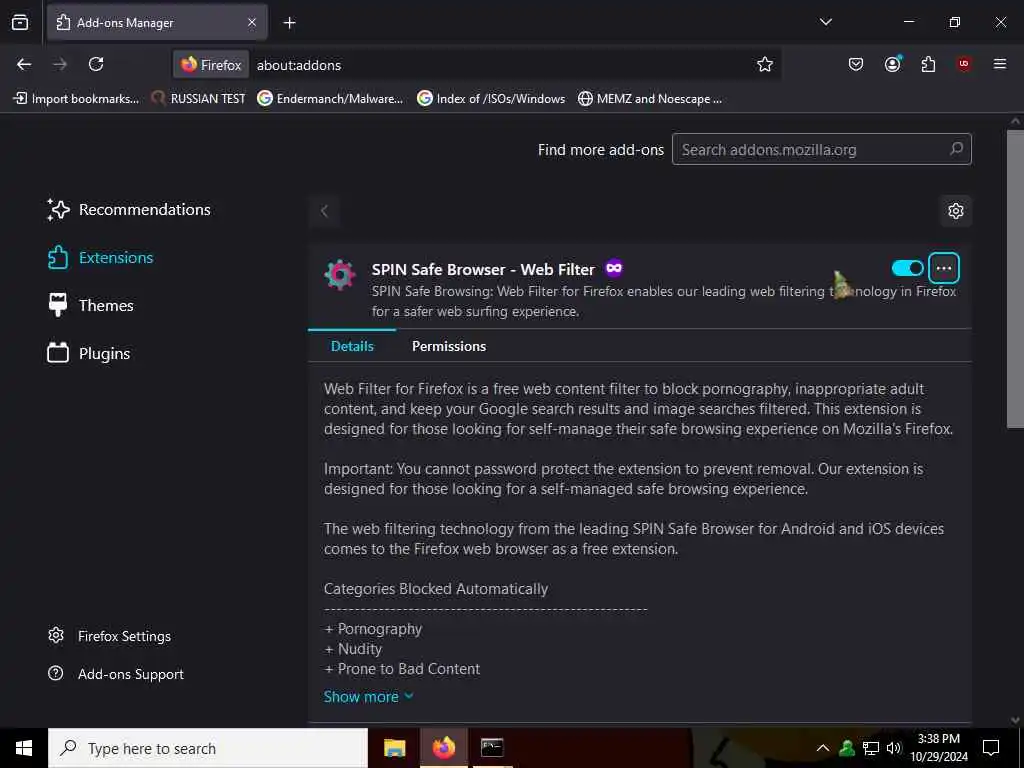
Task: Click the Find more add-ons label
Action: [601, 150]
